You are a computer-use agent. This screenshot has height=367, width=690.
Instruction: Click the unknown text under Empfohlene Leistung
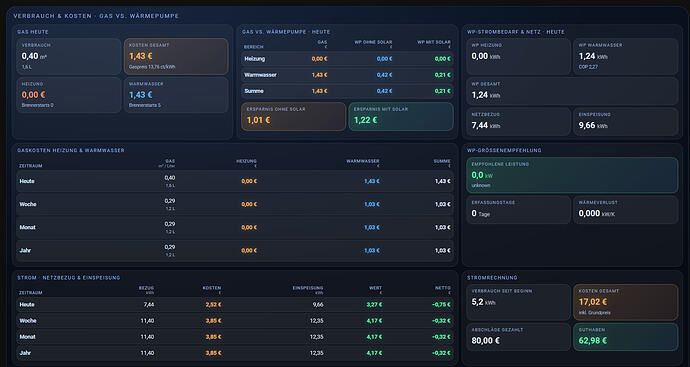(481, 186)
